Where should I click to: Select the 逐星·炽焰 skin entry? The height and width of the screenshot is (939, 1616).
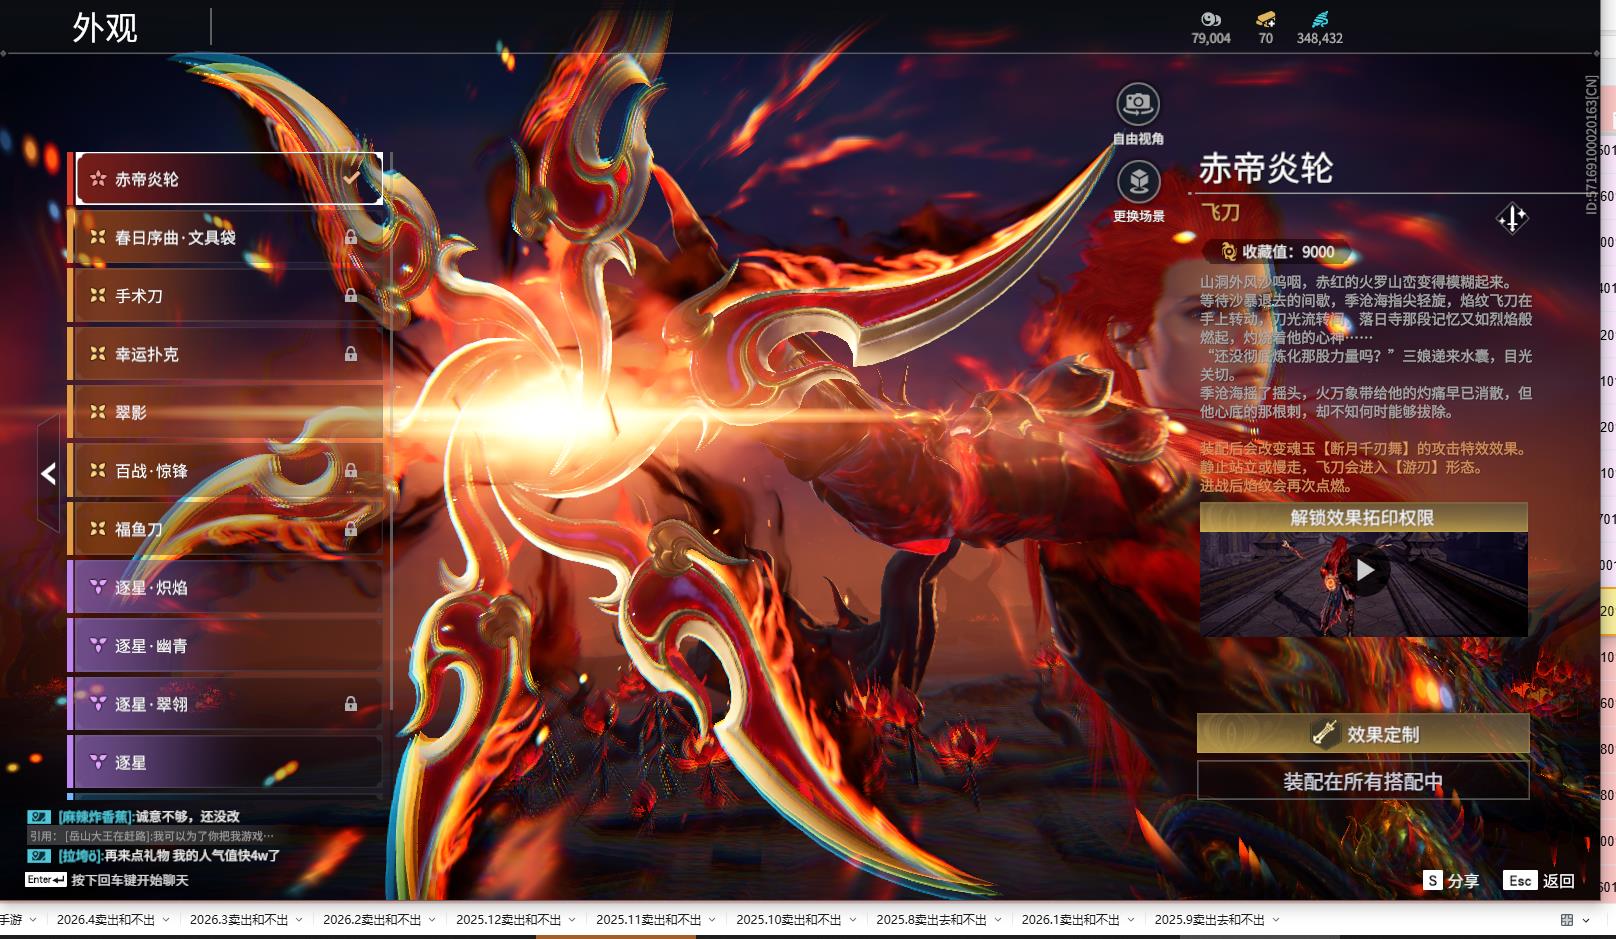[225, 588]
